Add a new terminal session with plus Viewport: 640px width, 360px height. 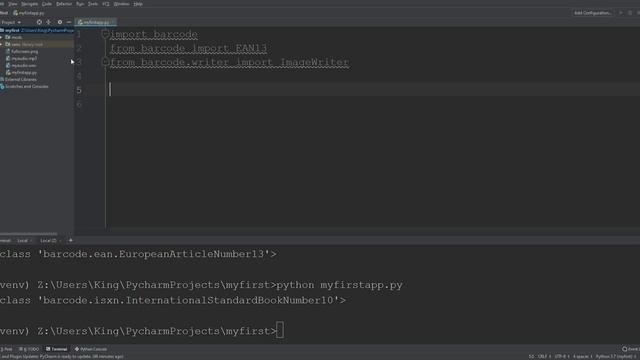click(x=71, y=240)
